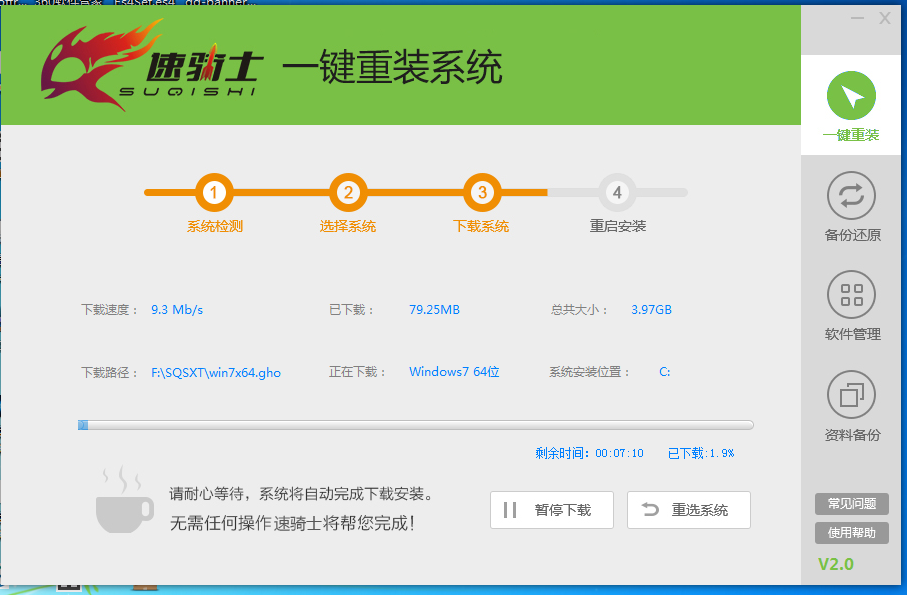Select the 一键重装 green arrow icon
Screen dimensions: 907x595
[x=851, y=96]
